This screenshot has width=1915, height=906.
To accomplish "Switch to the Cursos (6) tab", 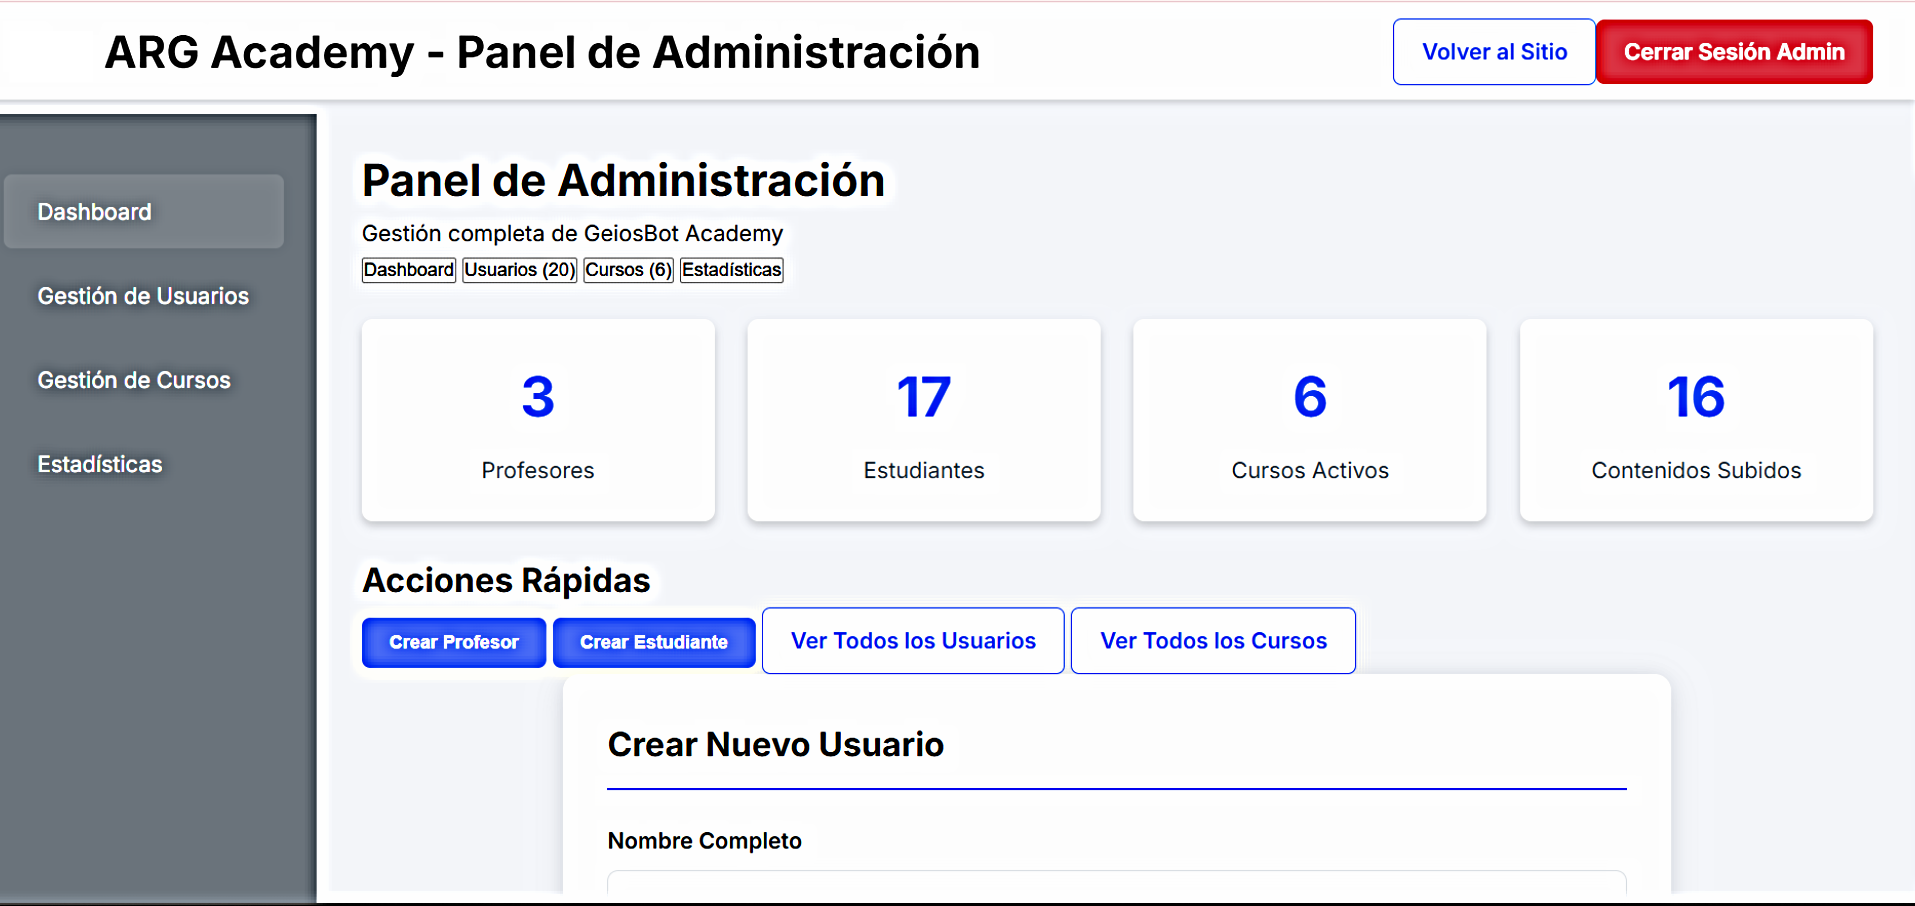I will click(628, 269).
